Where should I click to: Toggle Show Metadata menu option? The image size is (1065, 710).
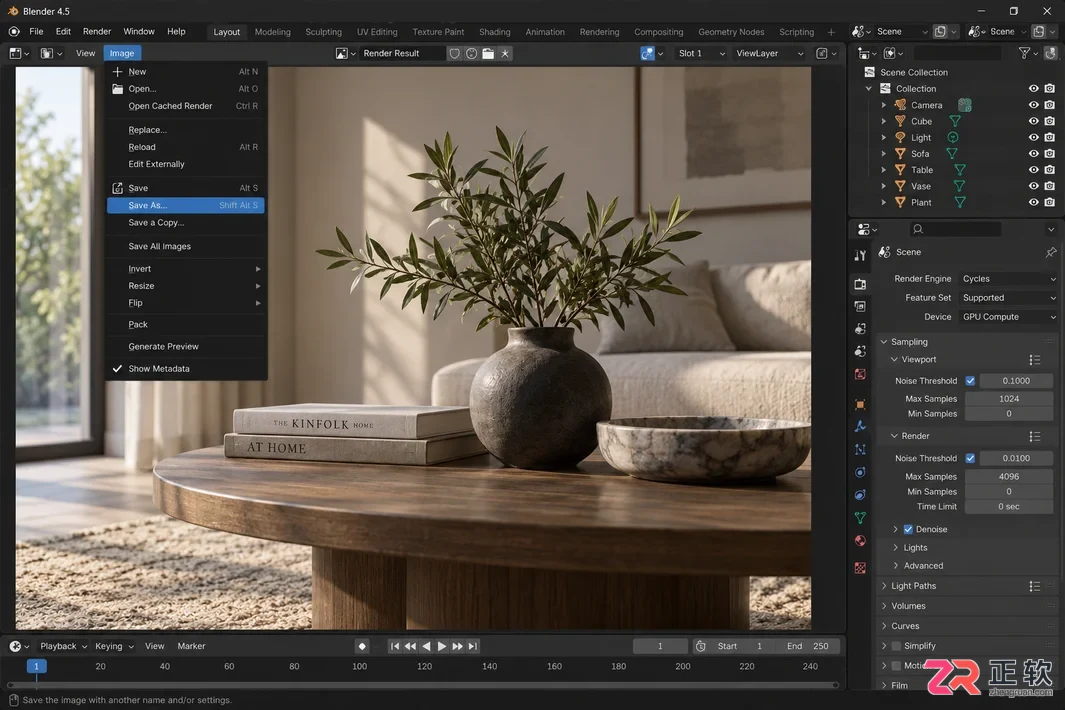coord(185,368)
